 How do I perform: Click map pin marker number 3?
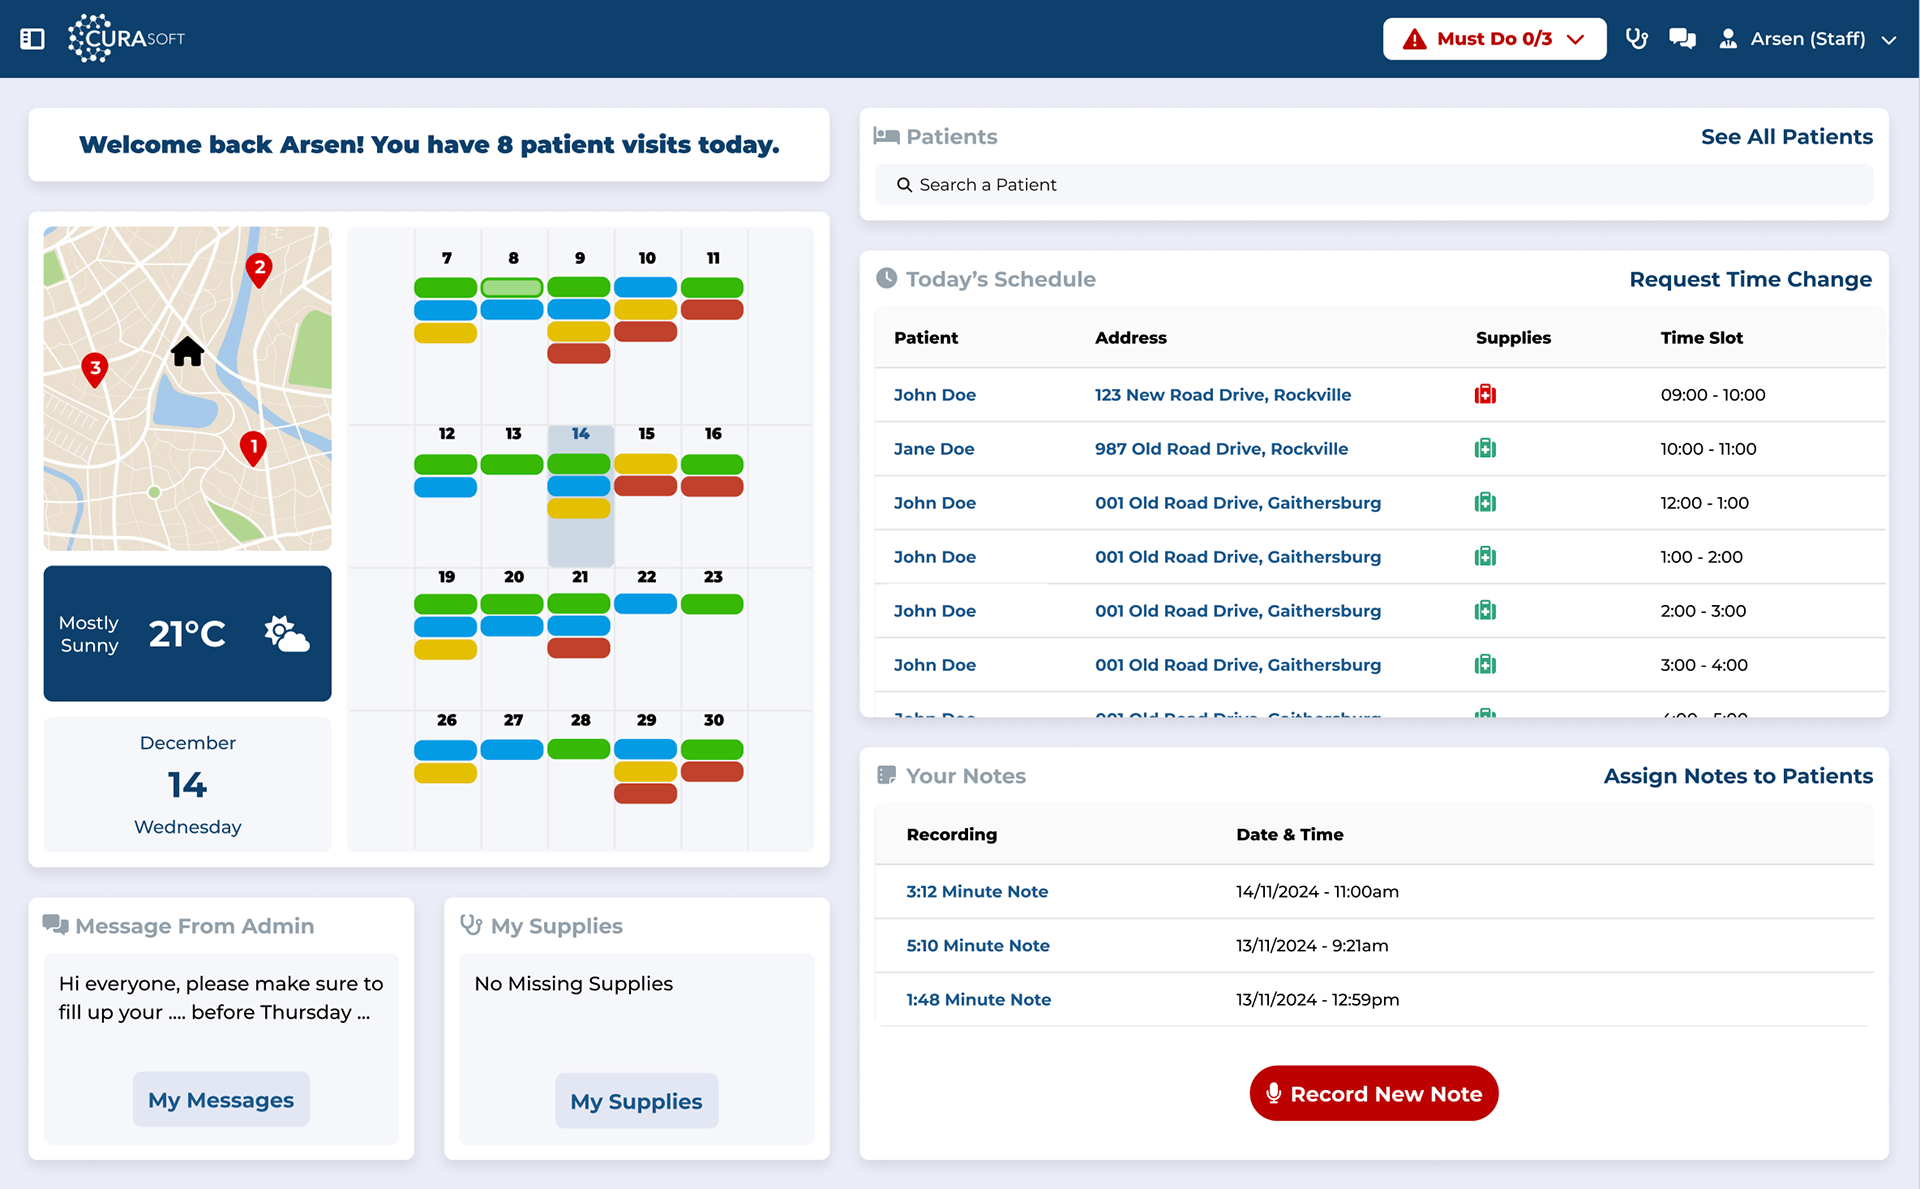coord(95,369)
